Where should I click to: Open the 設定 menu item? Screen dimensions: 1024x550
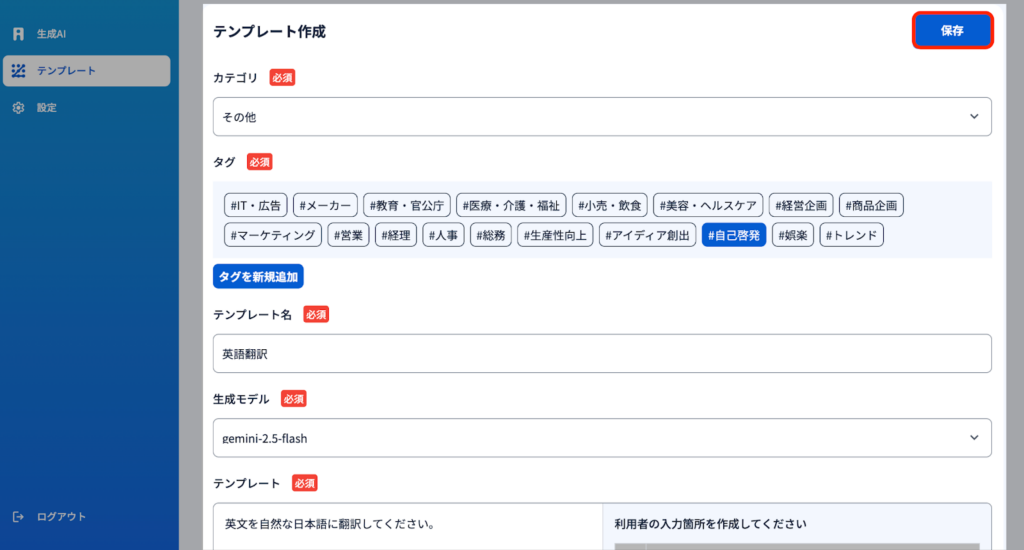tap(47, 108)
